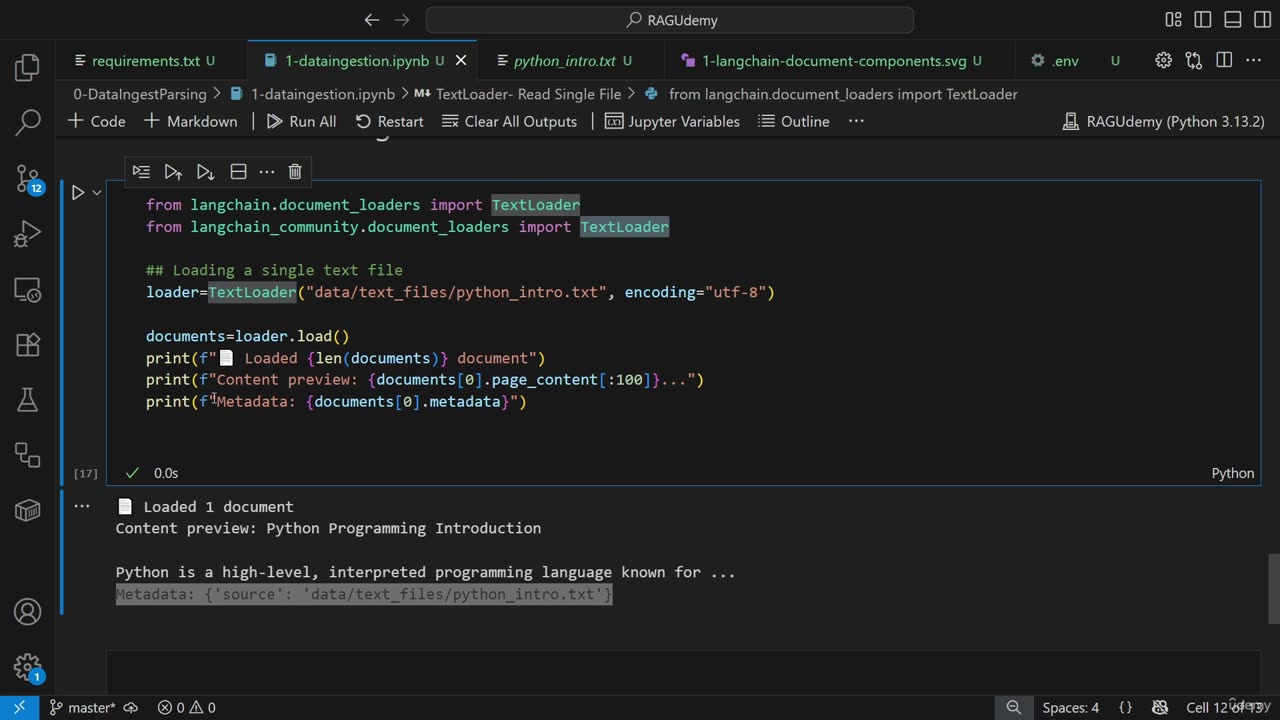The image size is (1280, 720).
Task: Open the RAGUdemy Python 3.13.2 kernel picker
Action: (x=1163, y=121)
